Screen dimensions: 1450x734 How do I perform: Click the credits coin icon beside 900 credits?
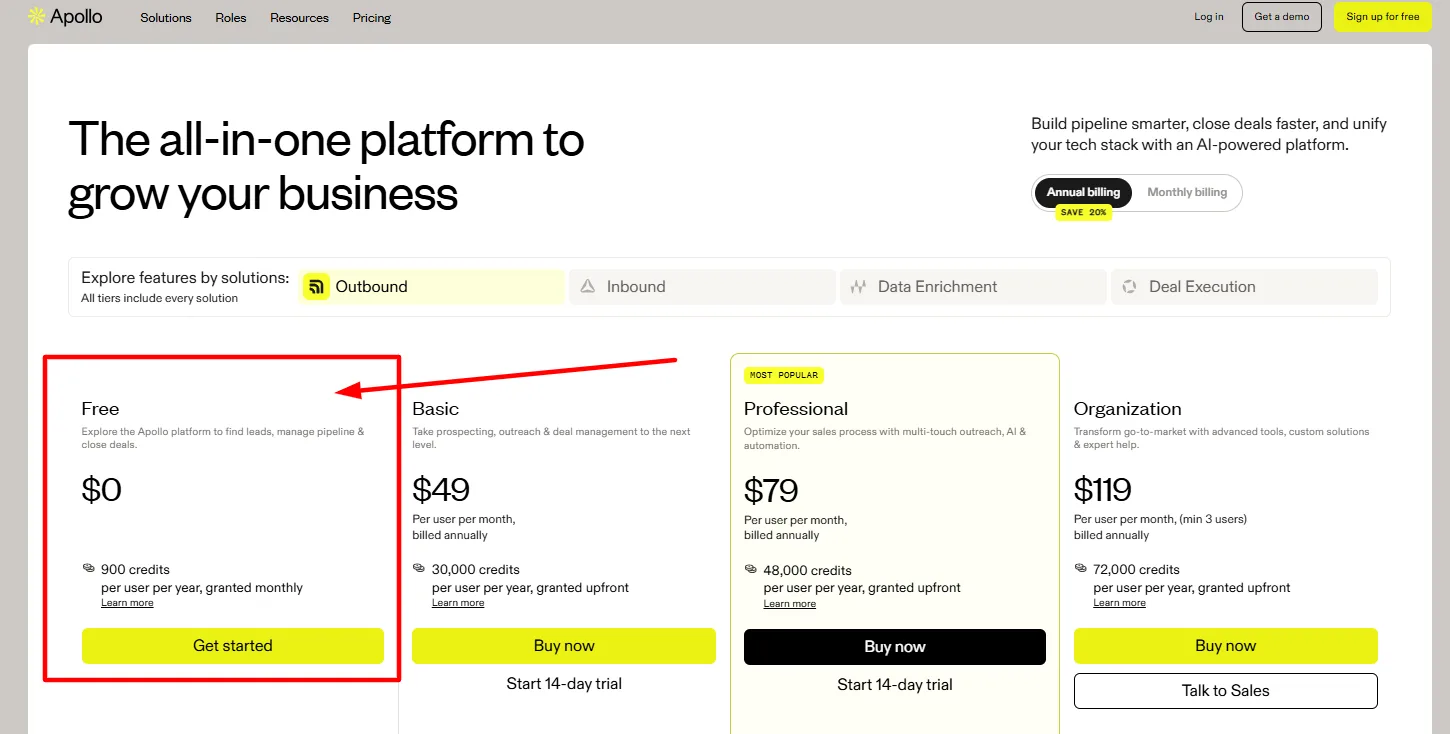[x=89, y=569]
